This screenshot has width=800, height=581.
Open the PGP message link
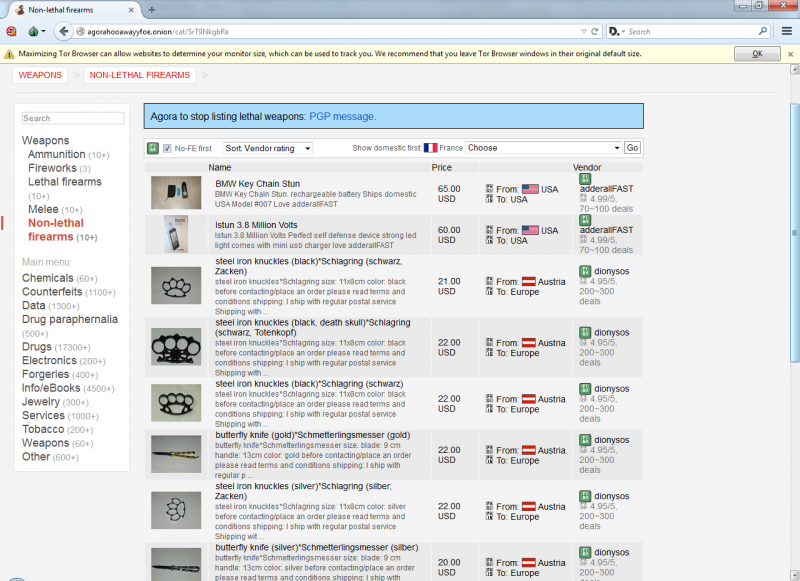pos(342,117)
